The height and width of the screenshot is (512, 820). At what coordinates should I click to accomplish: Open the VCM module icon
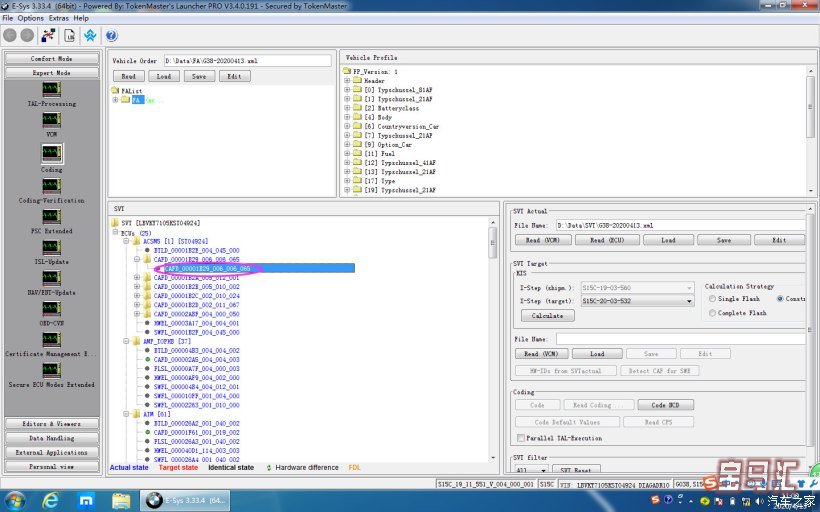(x=51, y=120)
